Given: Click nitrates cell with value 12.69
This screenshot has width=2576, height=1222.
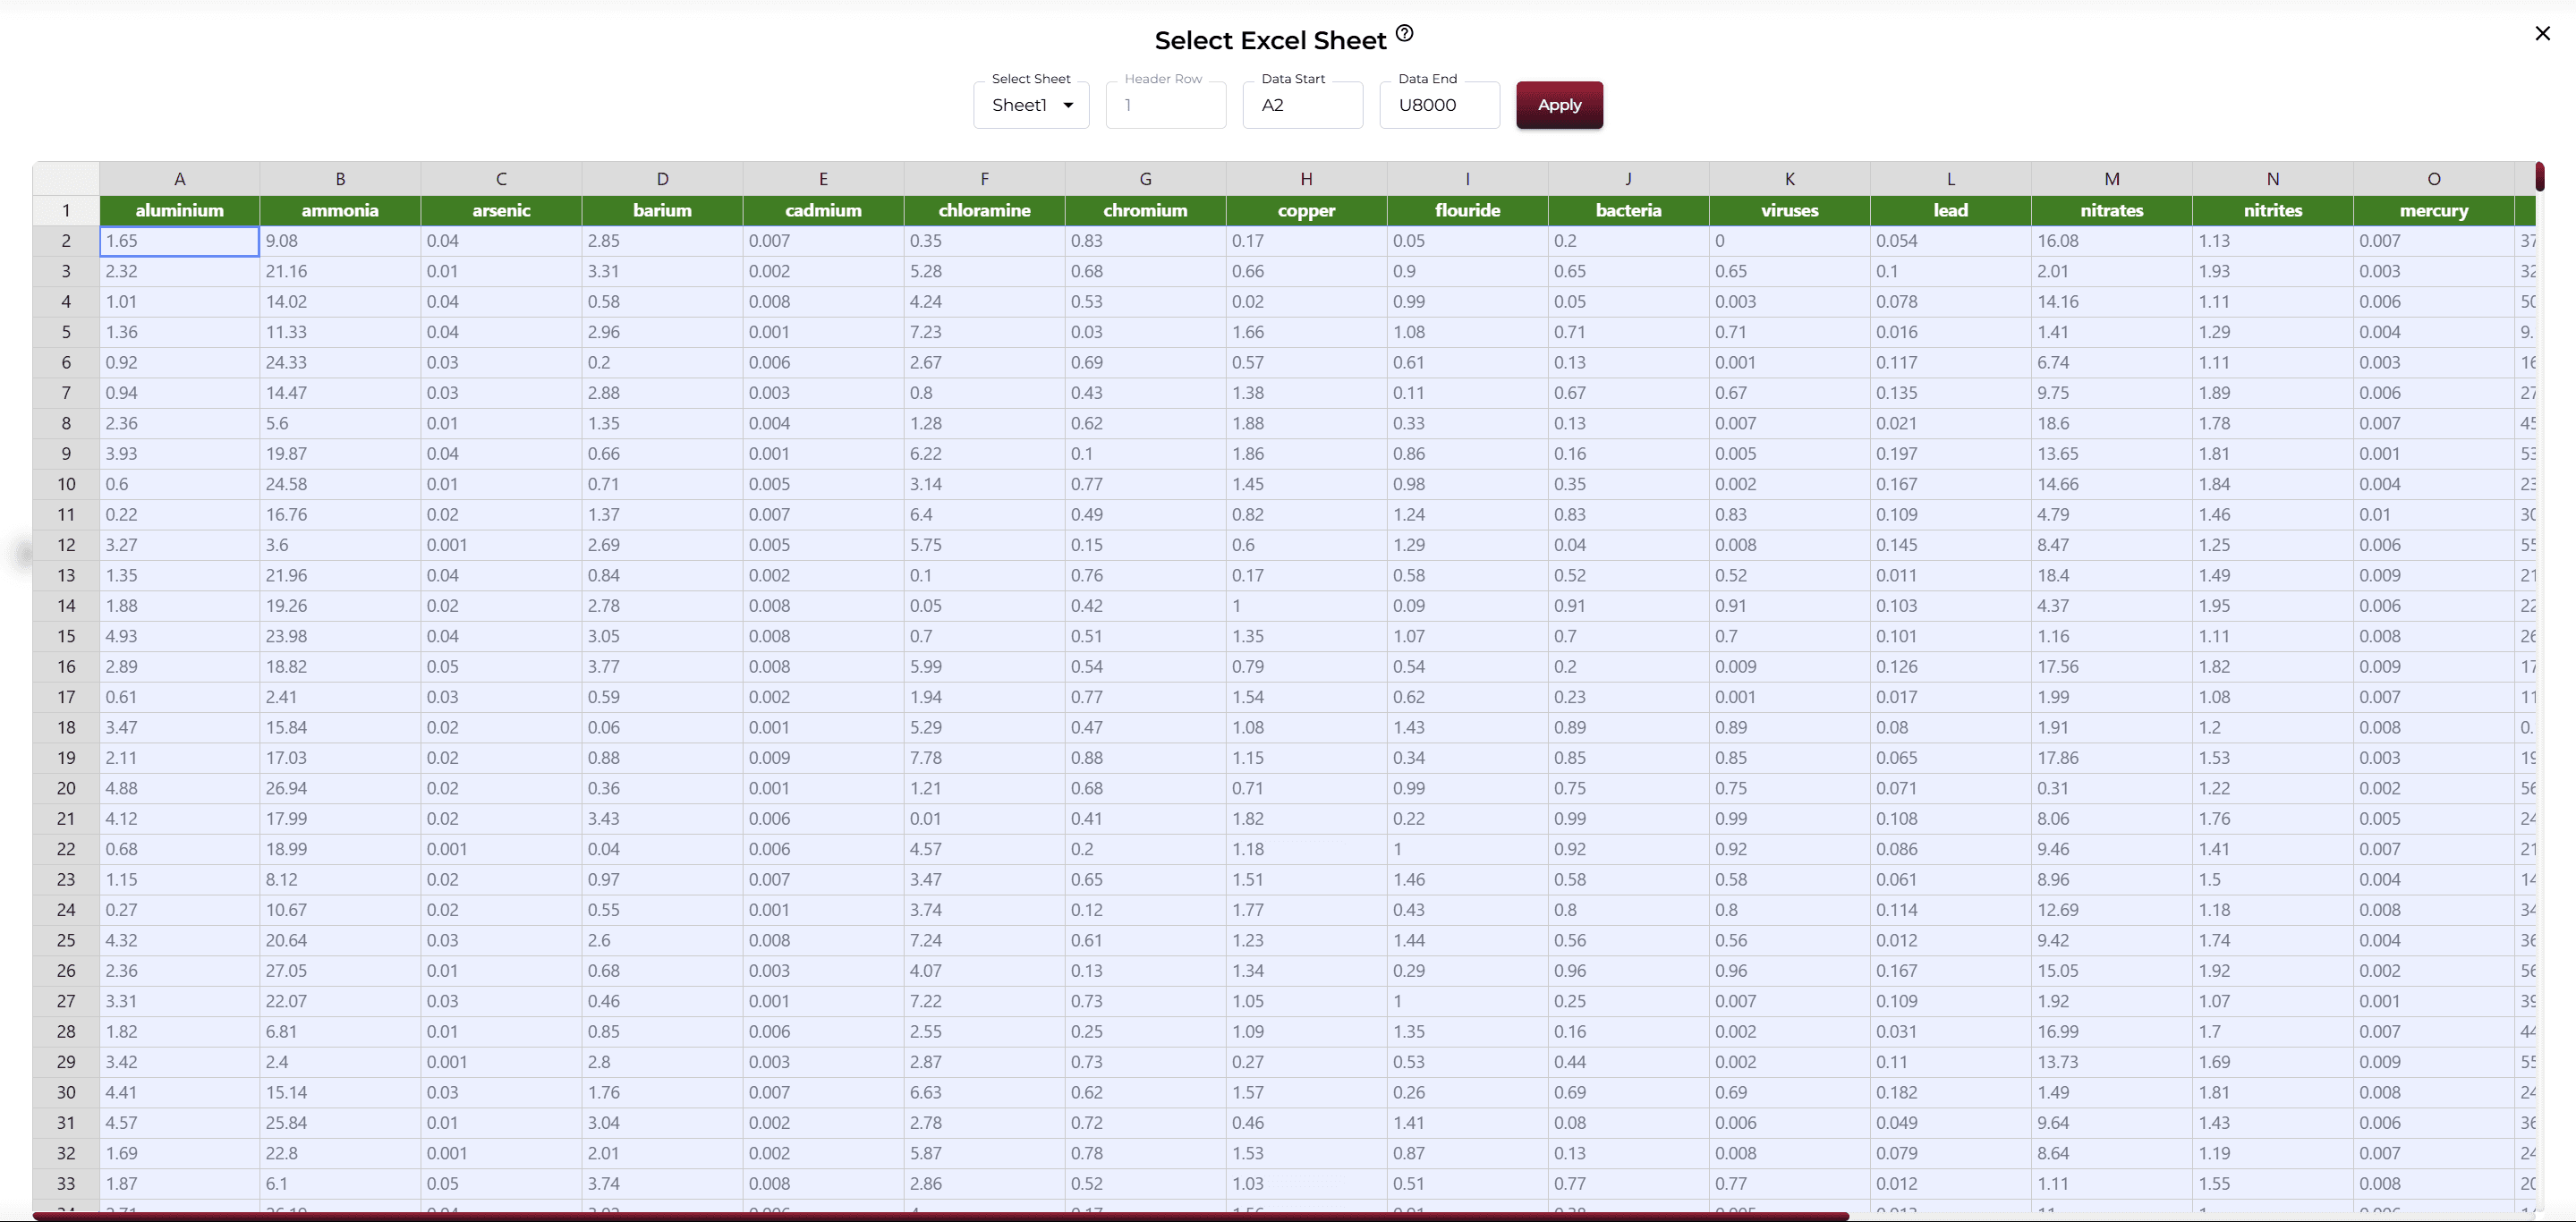Looking at the screenshot, I should pyautogui.click(x=2112, y=910).
